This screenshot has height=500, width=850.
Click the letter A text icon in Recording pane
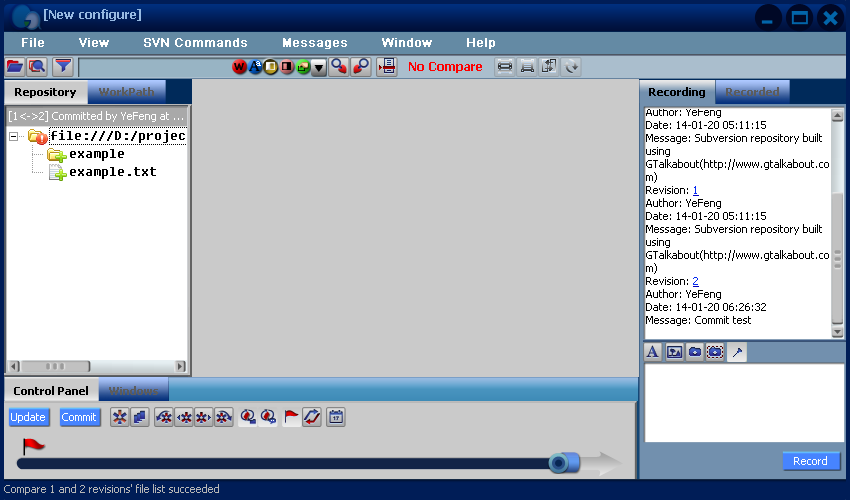pos(653,352)
